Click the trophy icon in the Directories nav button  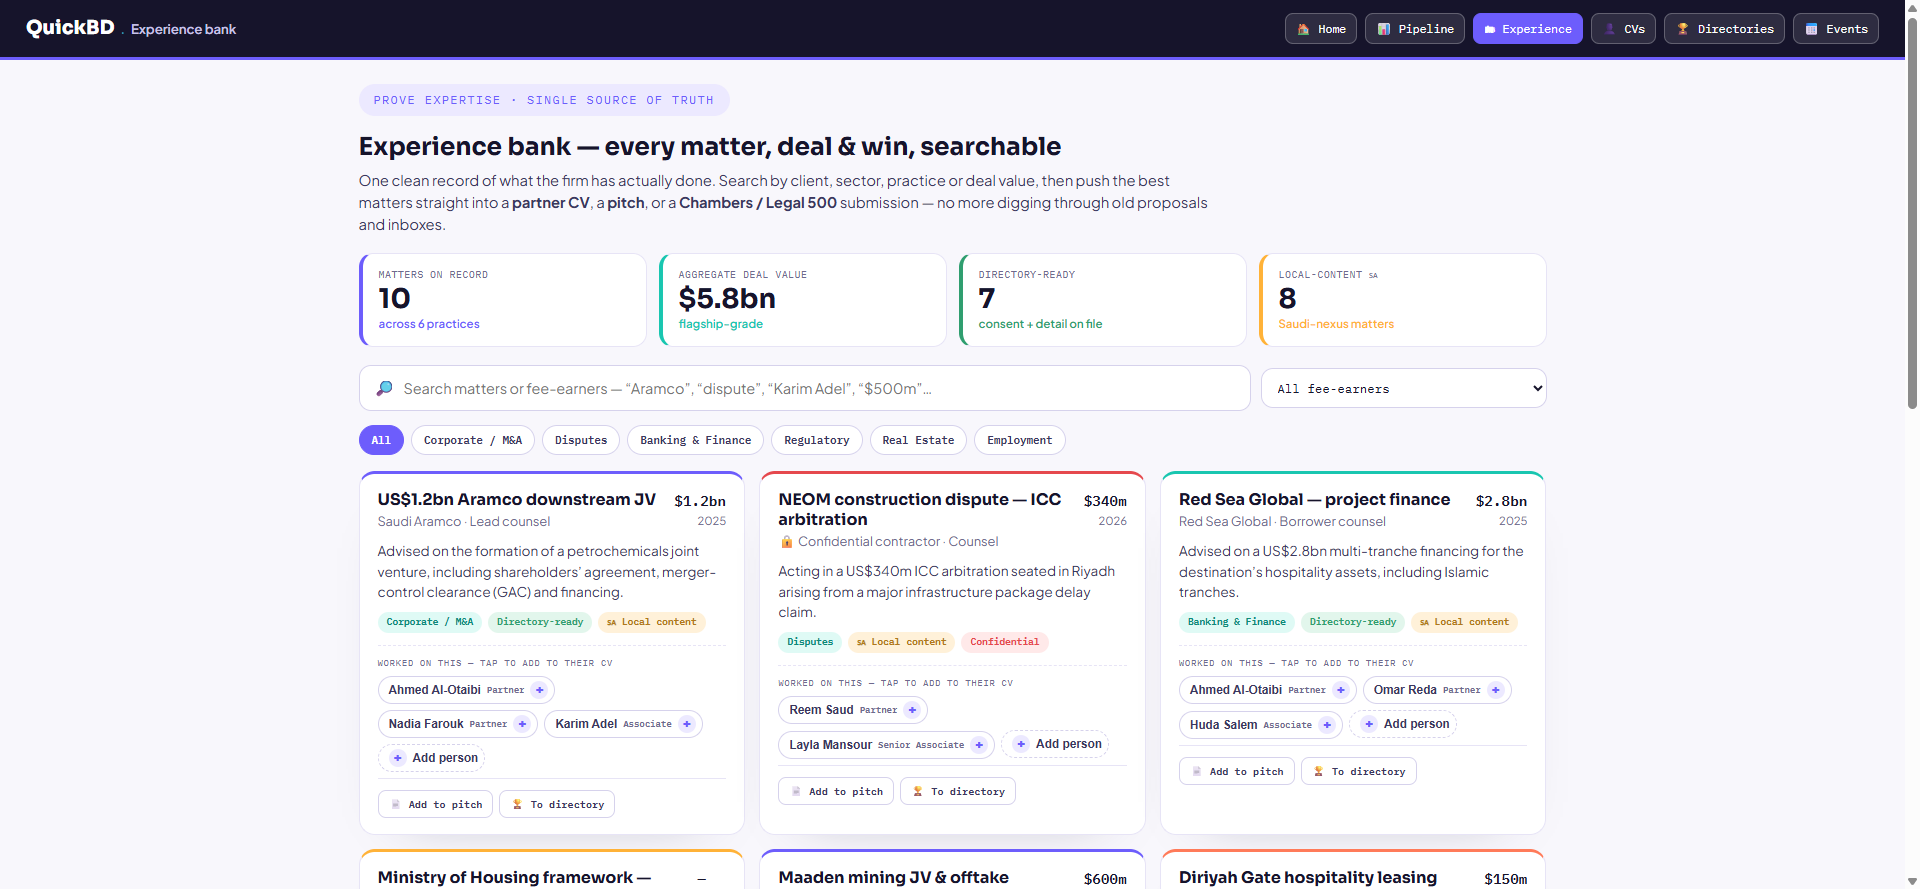tap(1683, 29)
